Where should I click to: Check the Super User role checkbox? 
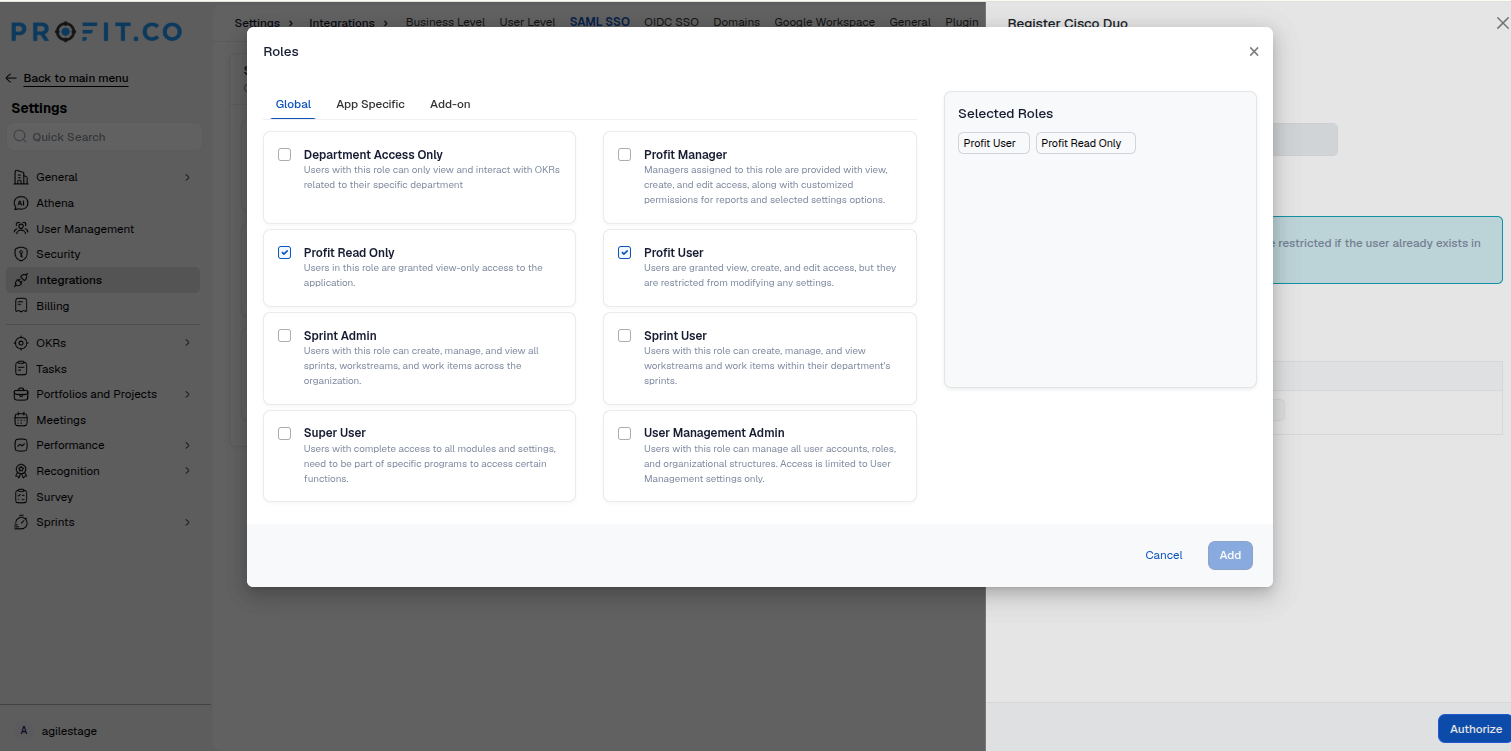pyautogui.click(x=285, y=433)
